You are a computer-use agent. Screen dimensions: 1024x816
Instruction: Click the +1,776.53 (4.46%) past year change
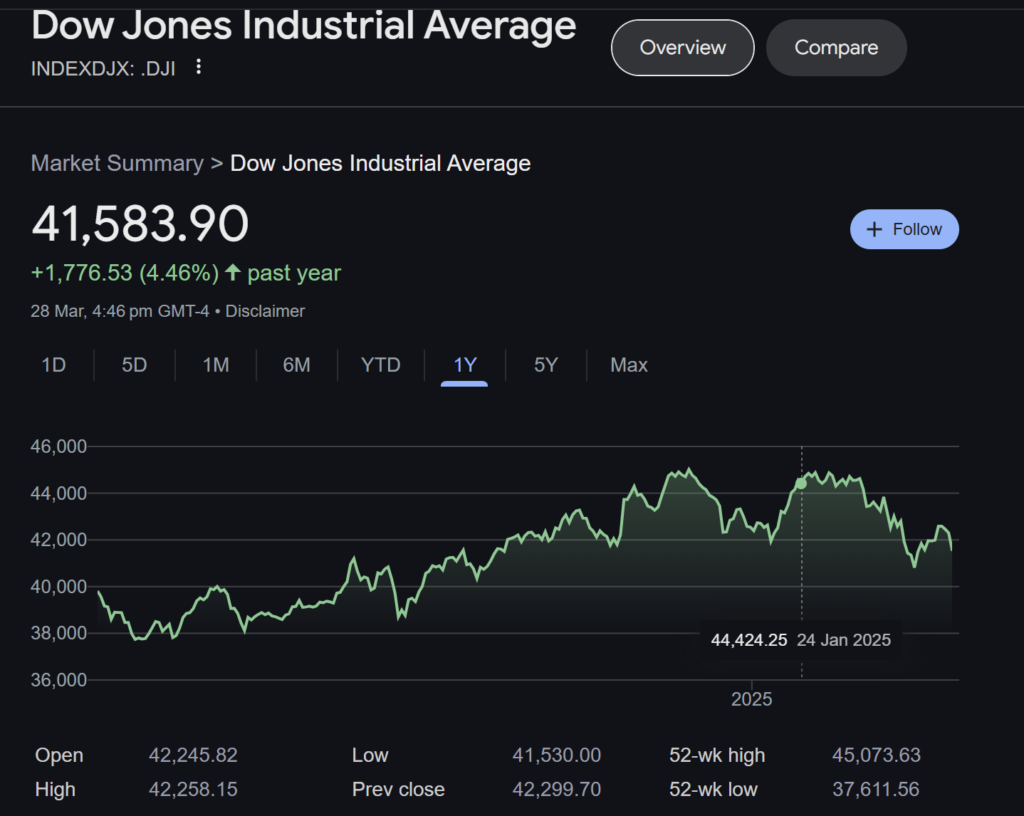tap(186, 273)
